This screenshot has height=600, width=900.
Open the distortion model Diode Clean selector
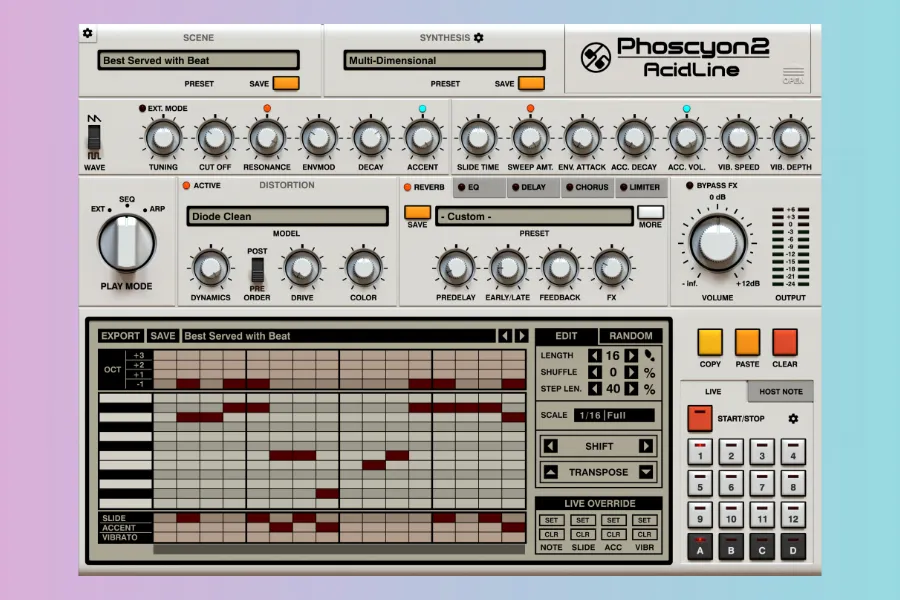point(287,216)
